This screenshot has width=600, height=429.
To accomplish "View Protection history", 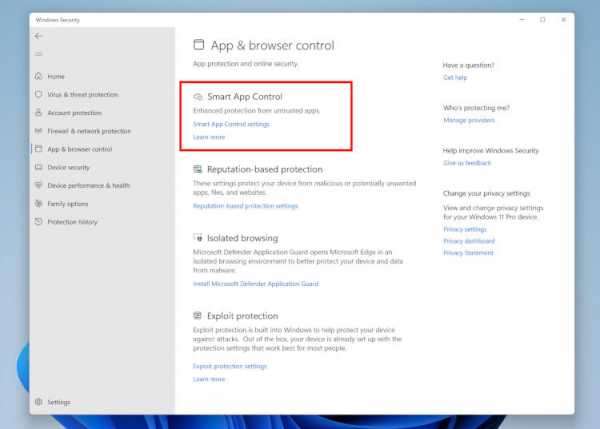I will 72,222.
